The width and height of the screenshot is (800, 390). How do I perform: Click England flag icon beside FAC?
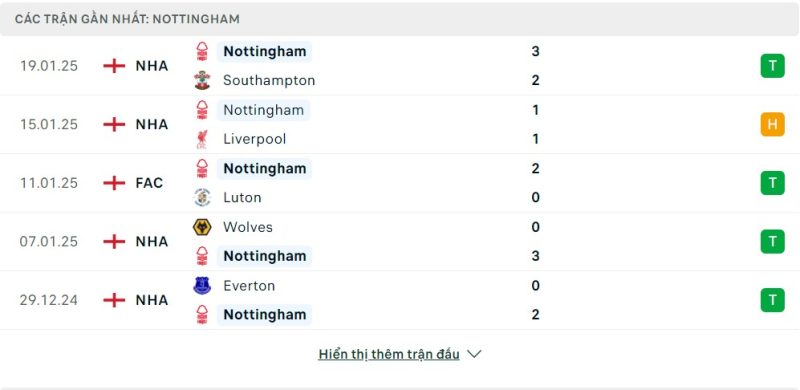pyautogui.click(x=114, y=183)
